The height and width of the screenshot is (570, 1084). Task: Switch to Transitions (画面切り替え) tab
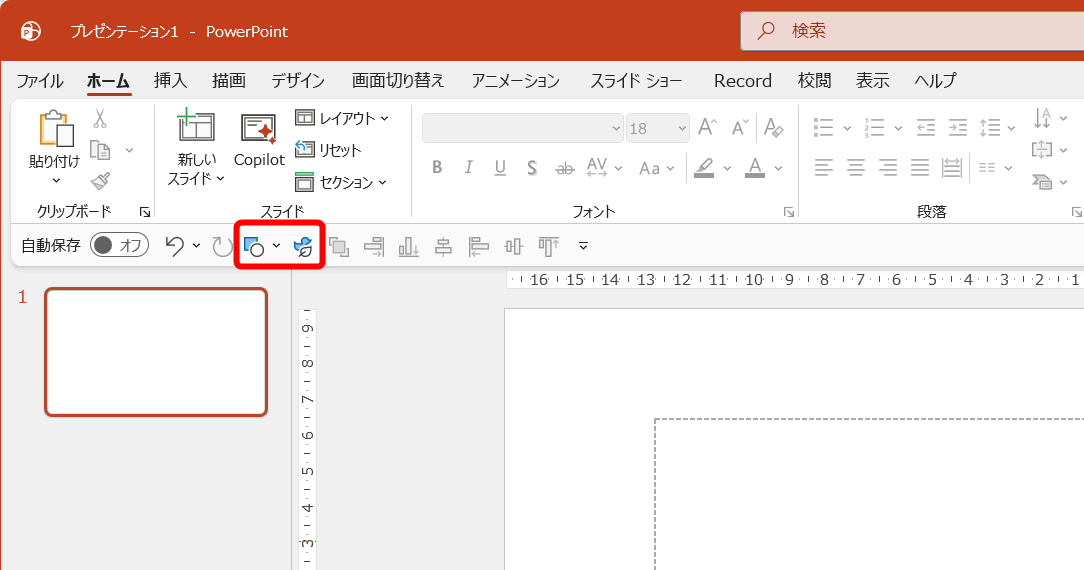pyautogui.click(x=398, y=81)
